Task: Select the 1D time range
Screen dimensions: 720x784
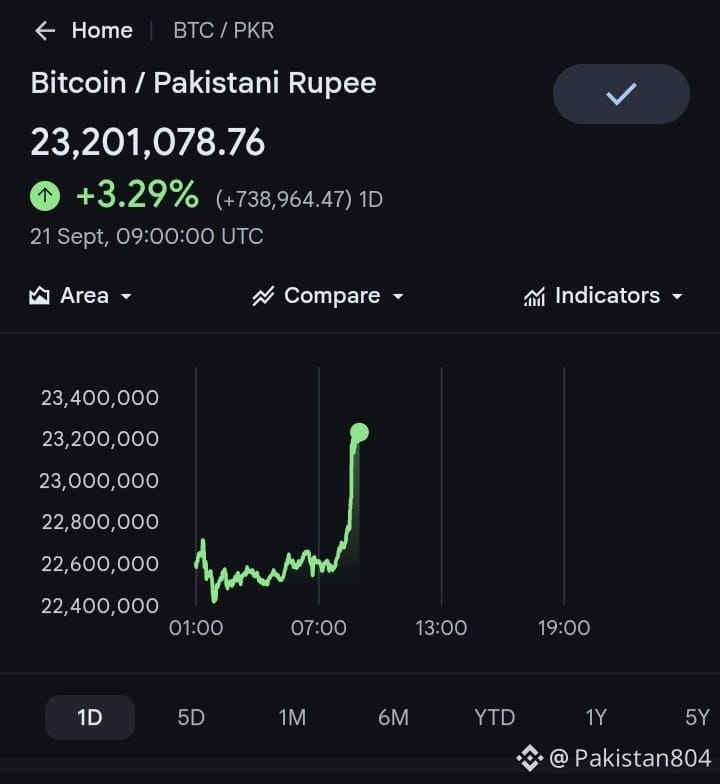Action: (90, 718)
